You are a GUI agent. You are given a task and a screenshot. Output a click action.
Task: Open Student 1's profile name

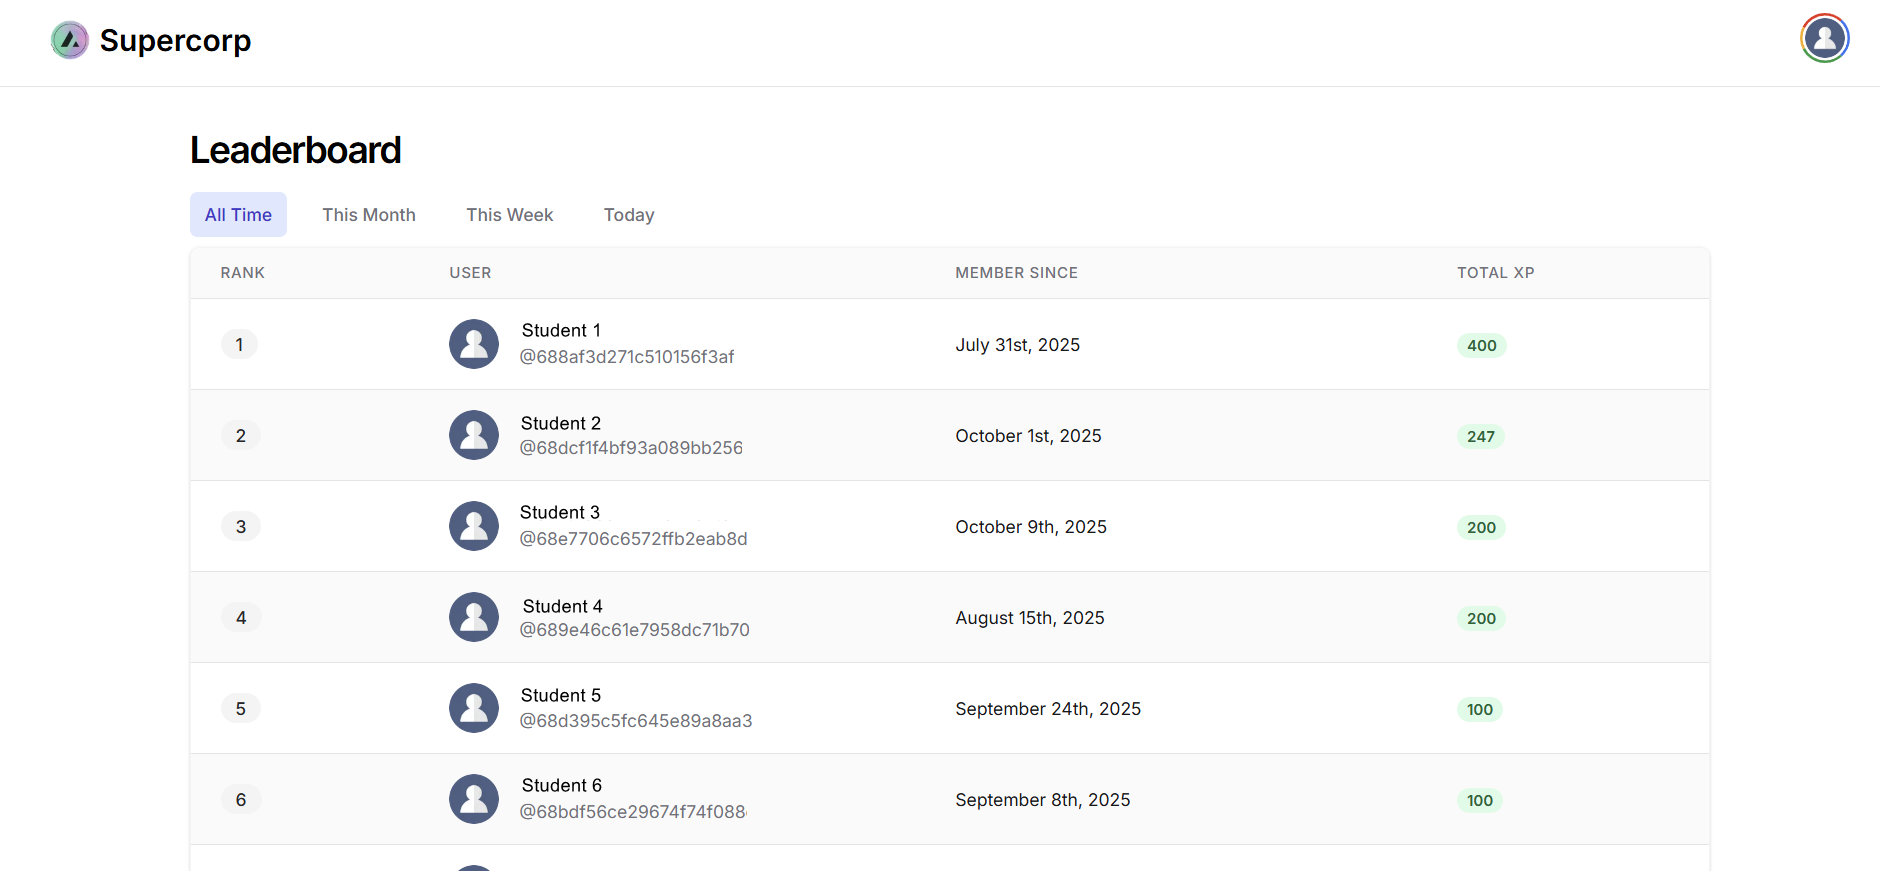point(561,331)
